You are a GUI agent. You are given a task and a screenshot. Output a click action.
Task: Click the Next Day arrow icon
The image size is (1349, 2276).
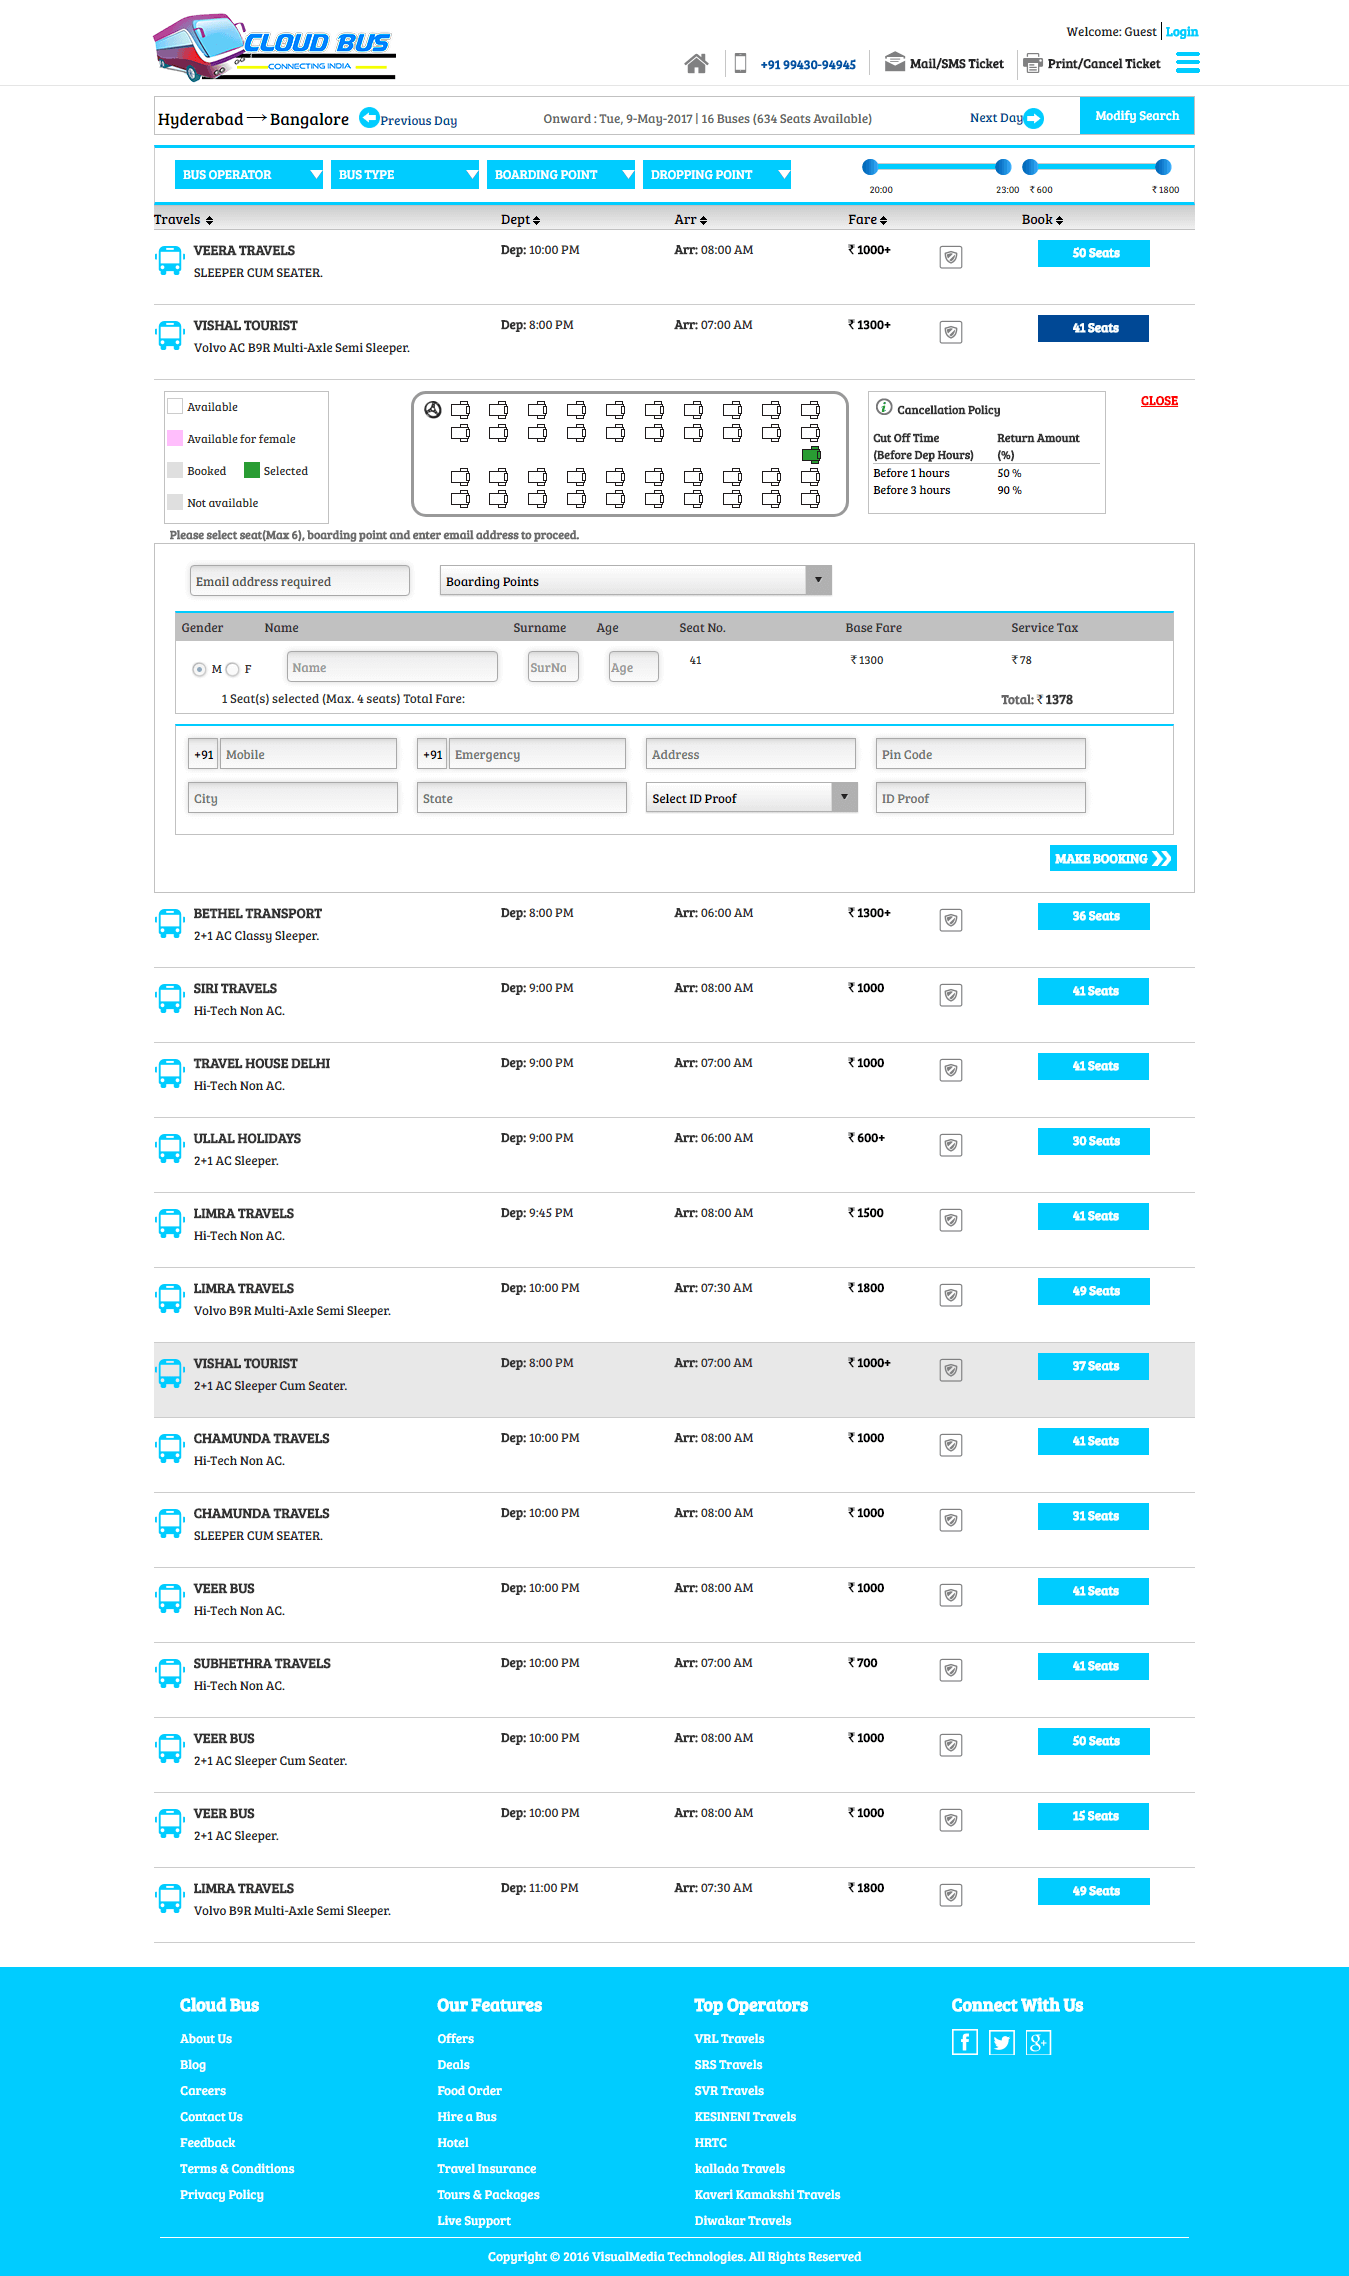(x=1034, y=118)
